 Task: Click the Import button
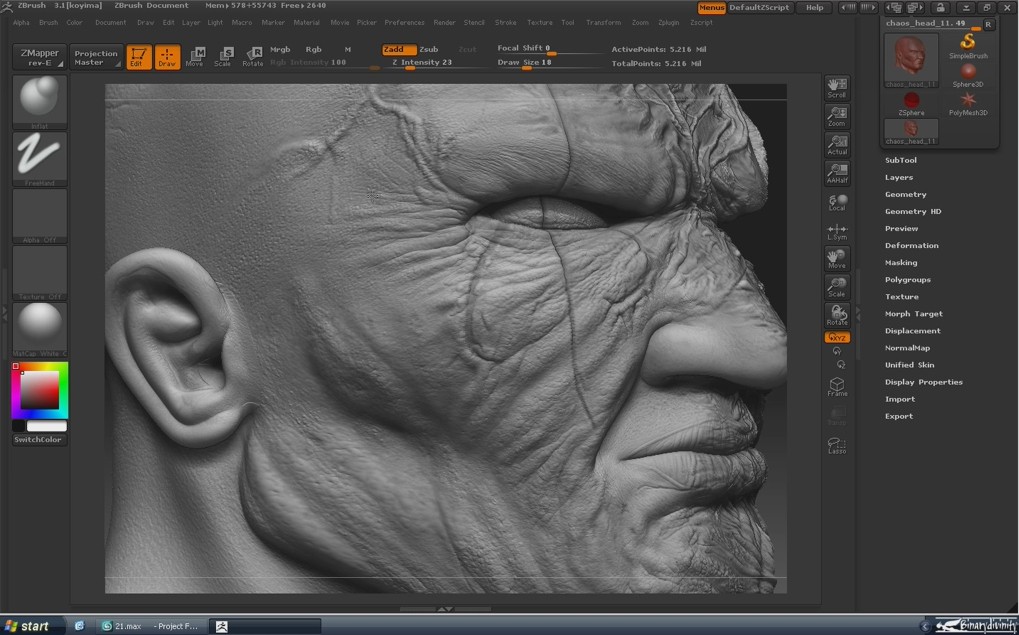coord(900,399)
